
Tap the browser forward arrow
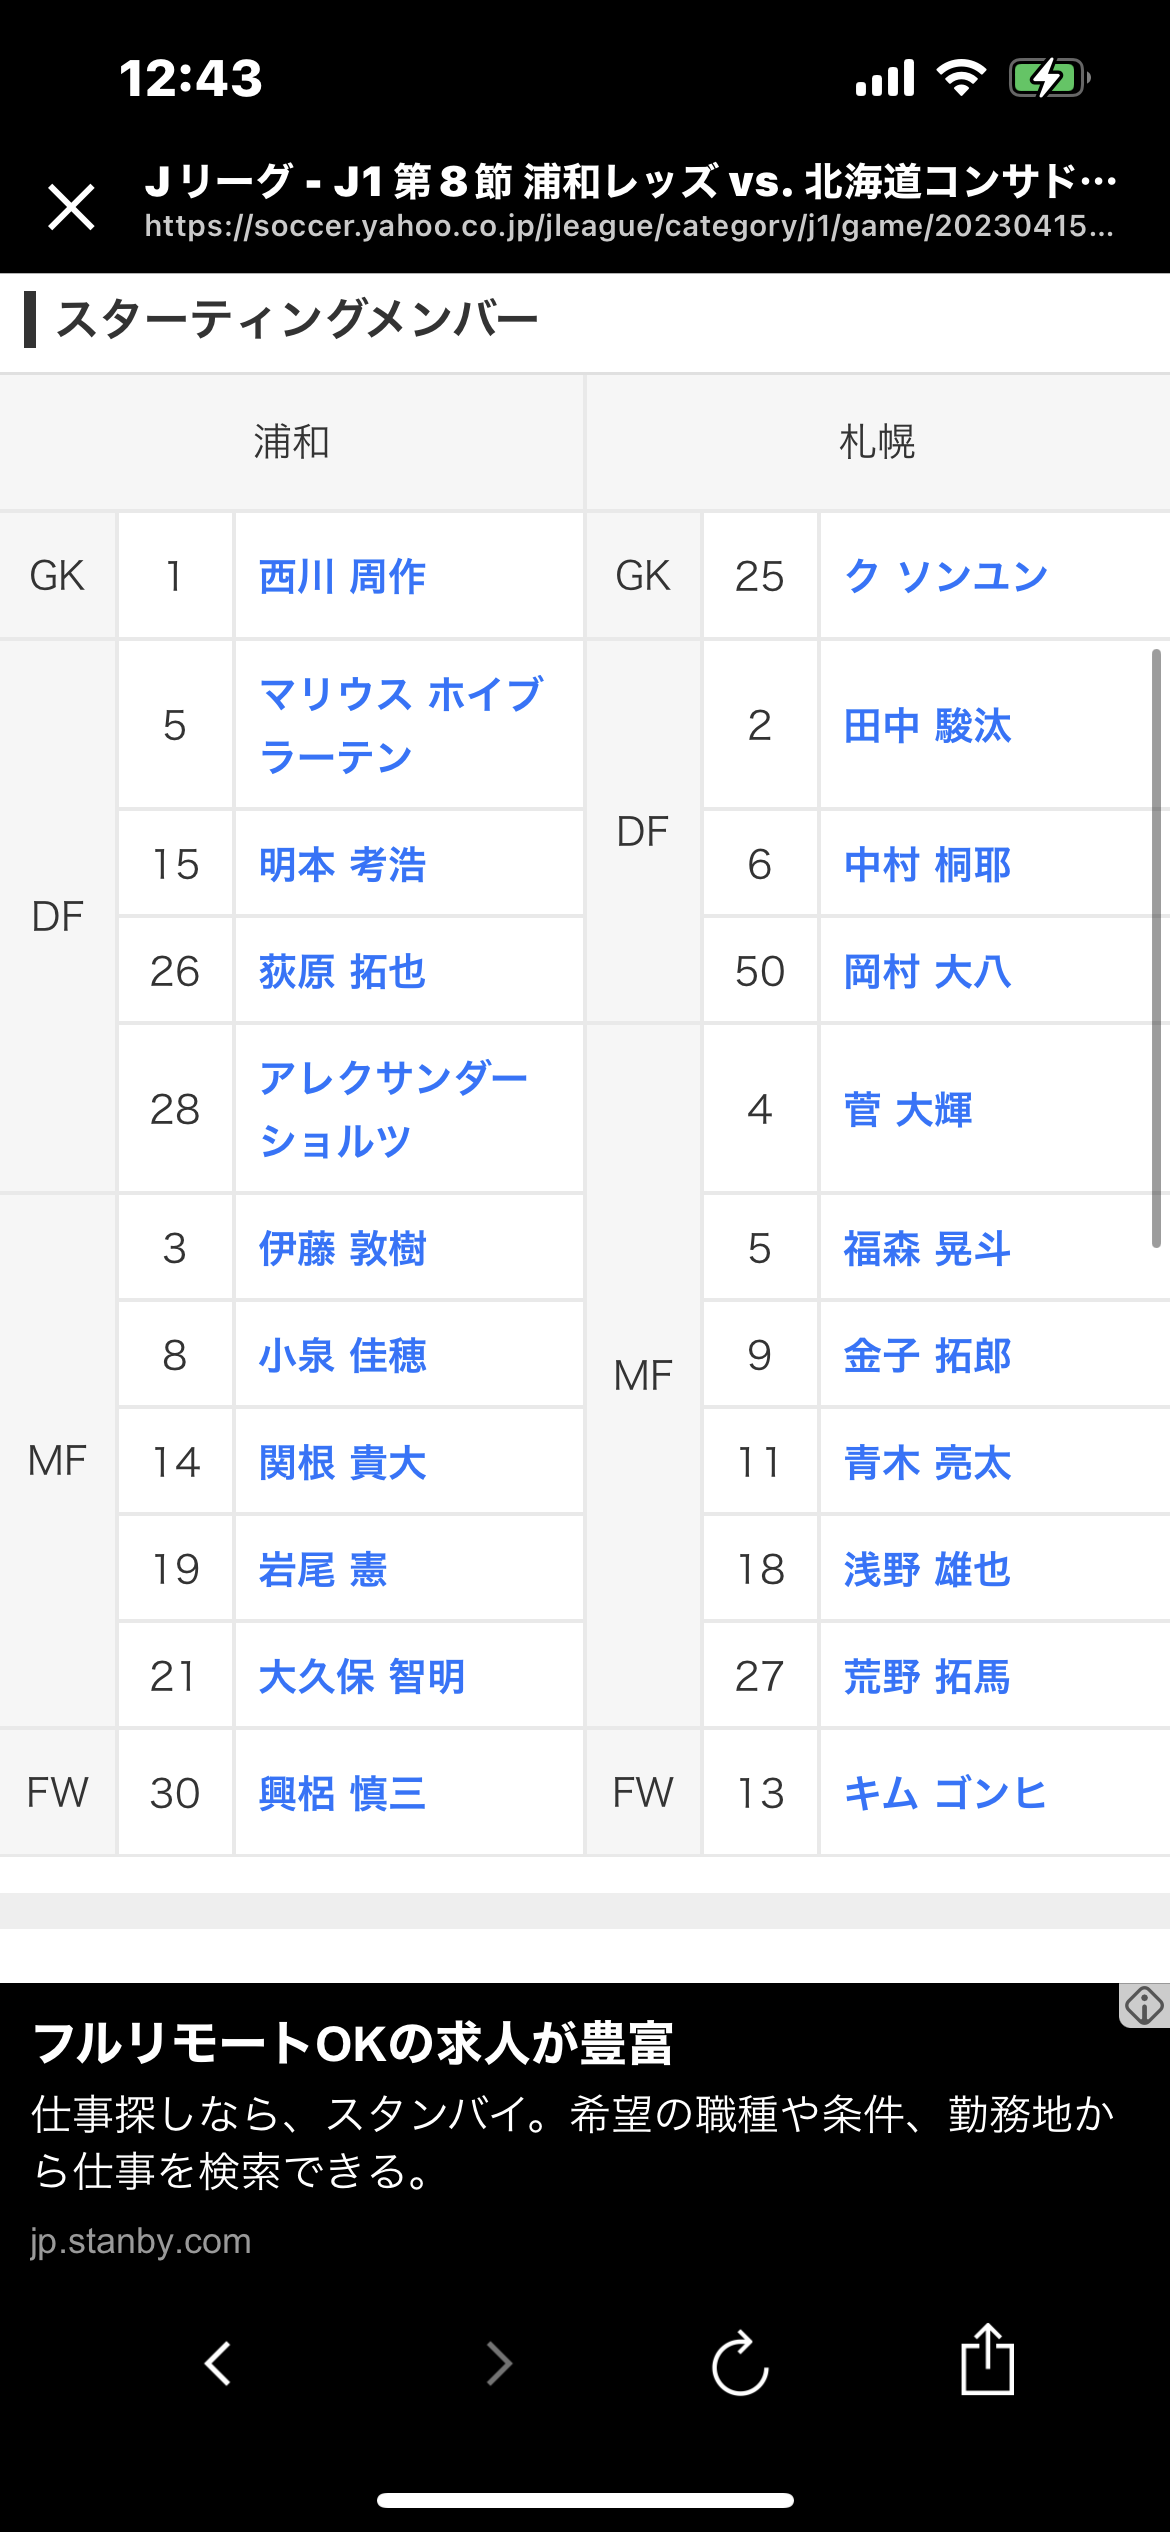[499, 2363]
